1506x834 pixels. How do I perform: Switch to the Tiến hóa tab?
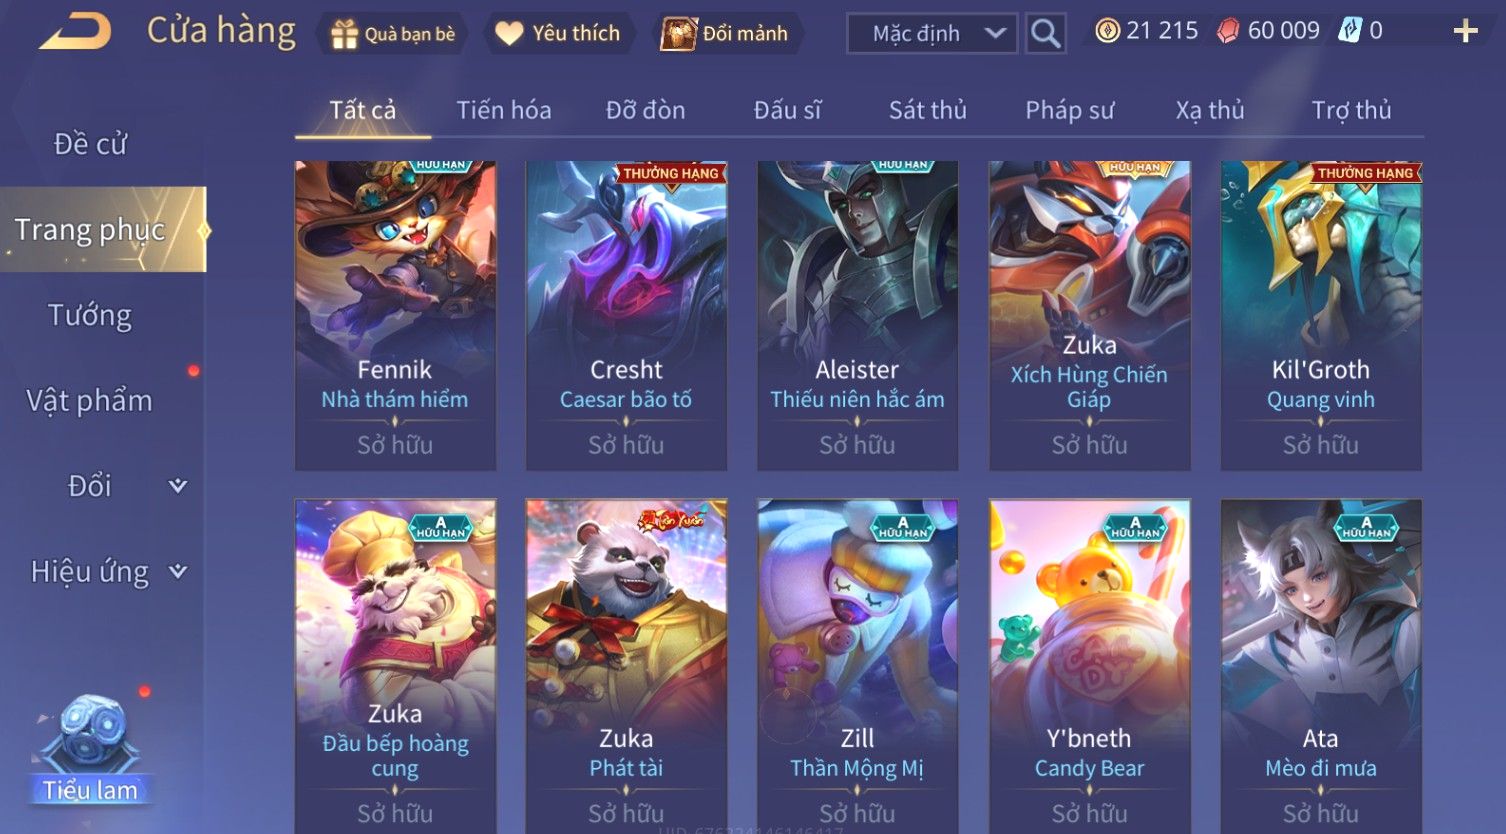pos(504,110)
